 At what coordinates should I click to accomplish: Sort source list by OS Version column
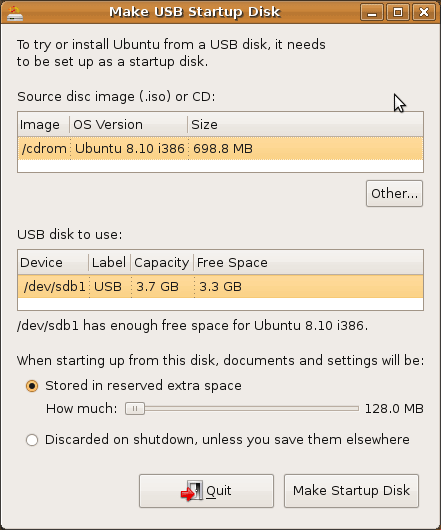tap(129, 124)
